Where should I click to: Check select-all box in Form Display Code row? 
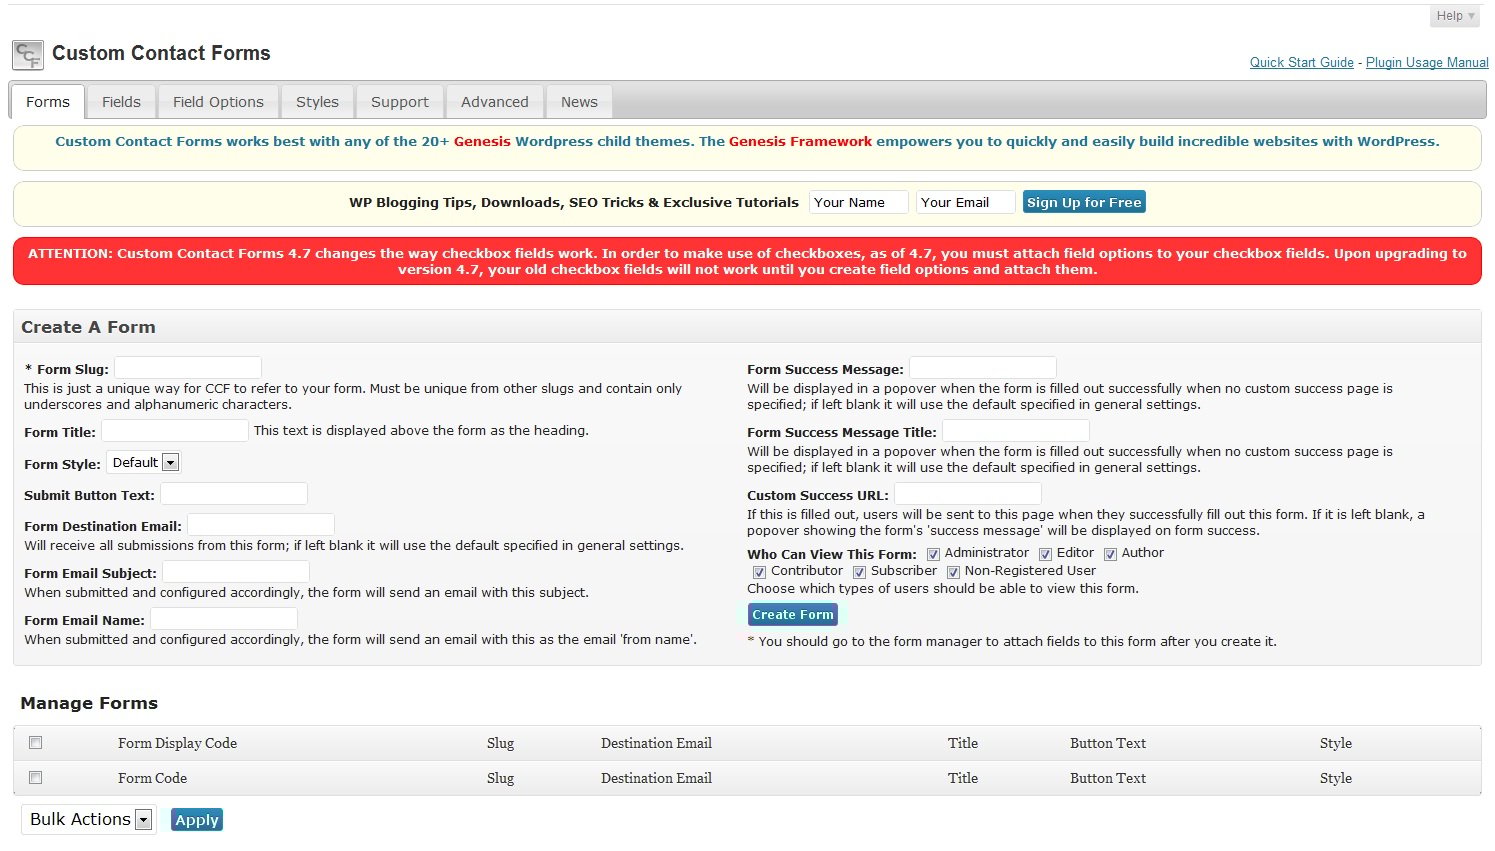36,742
